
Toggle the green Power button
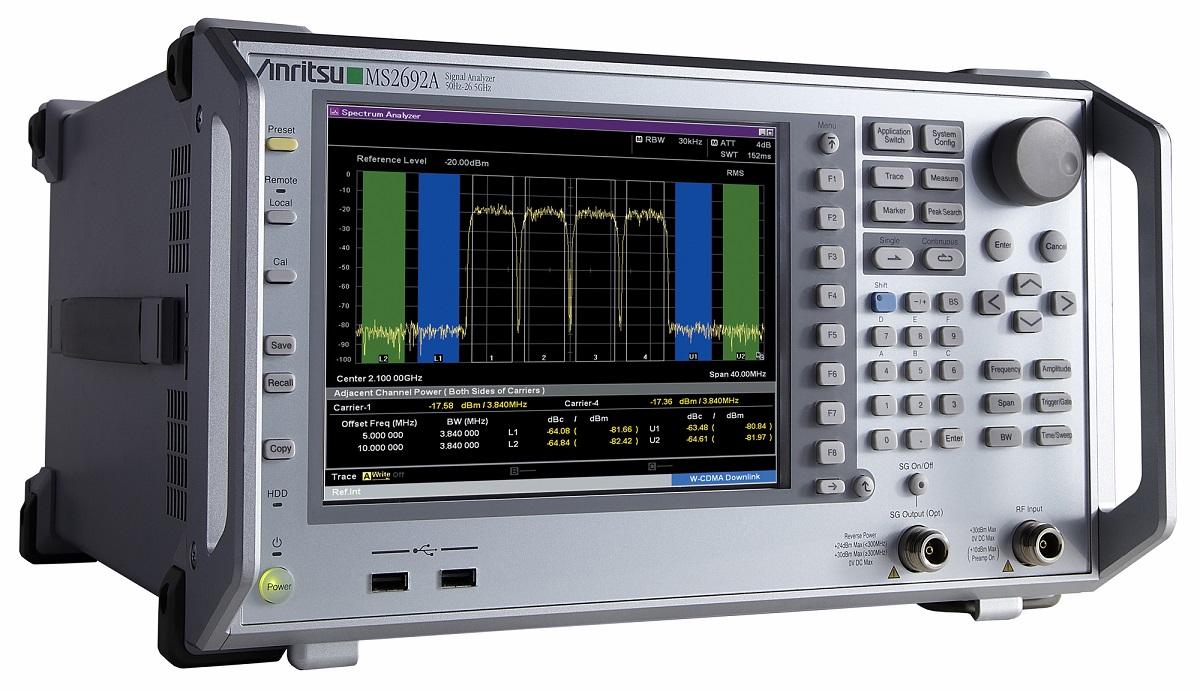coord(279,586)
